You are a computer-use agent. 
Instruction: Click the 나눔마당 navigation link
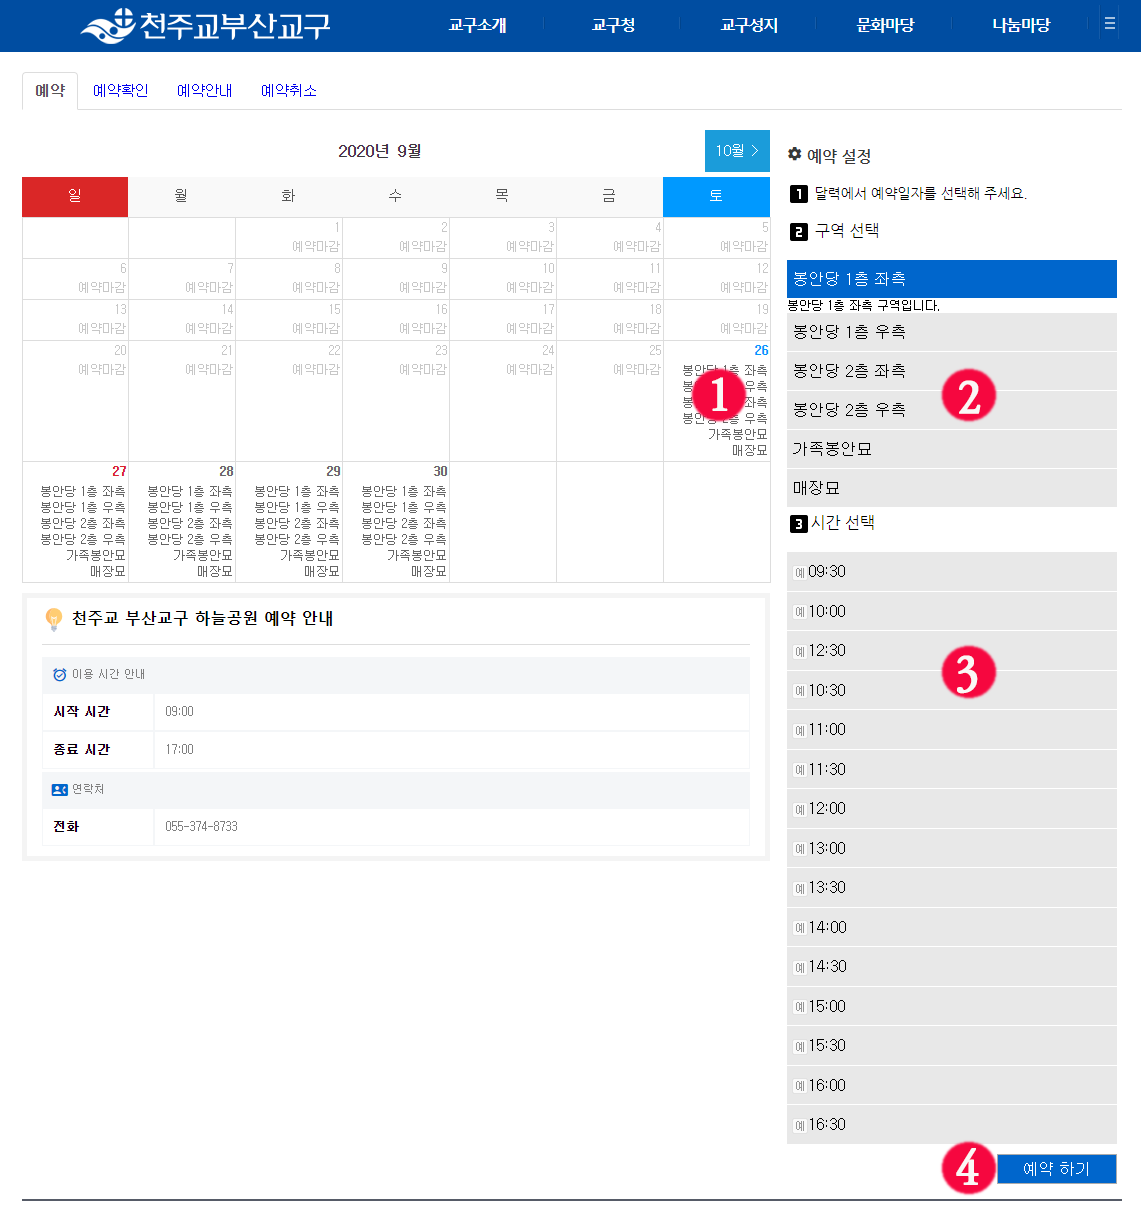click(x=1022, y=24)
